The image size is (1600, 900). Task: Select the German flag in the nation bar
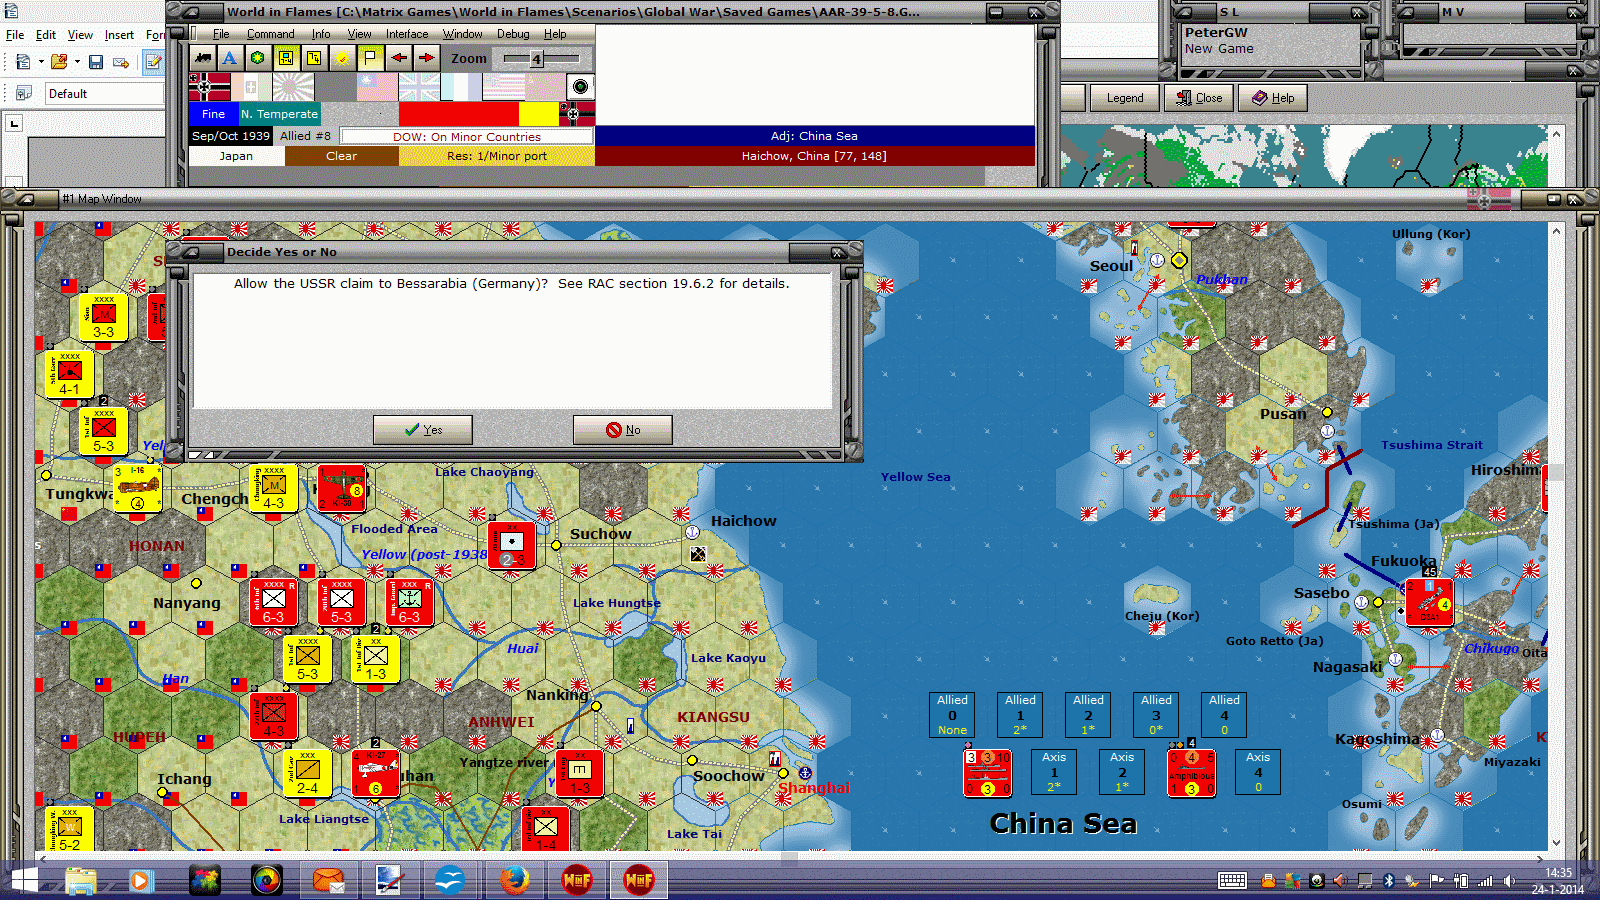tap(208, 87)
